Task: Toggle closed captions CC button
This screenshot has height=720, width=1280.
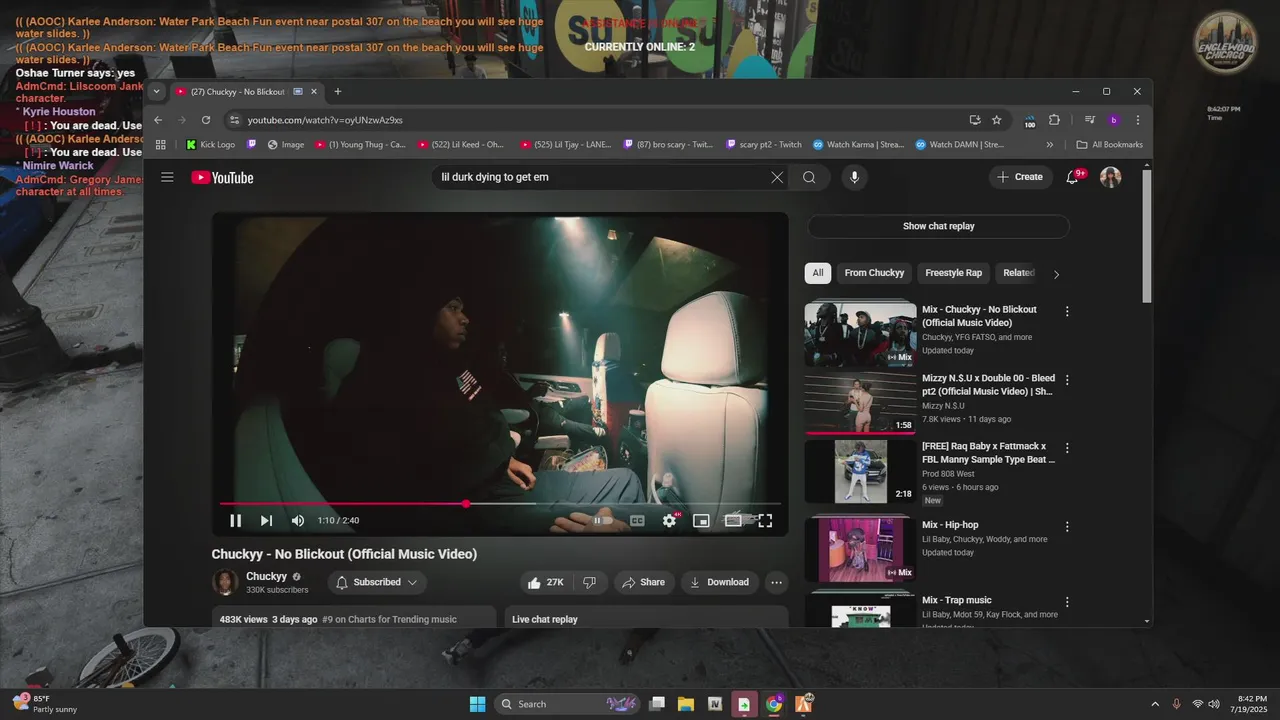Action: (x=637, y=520)
